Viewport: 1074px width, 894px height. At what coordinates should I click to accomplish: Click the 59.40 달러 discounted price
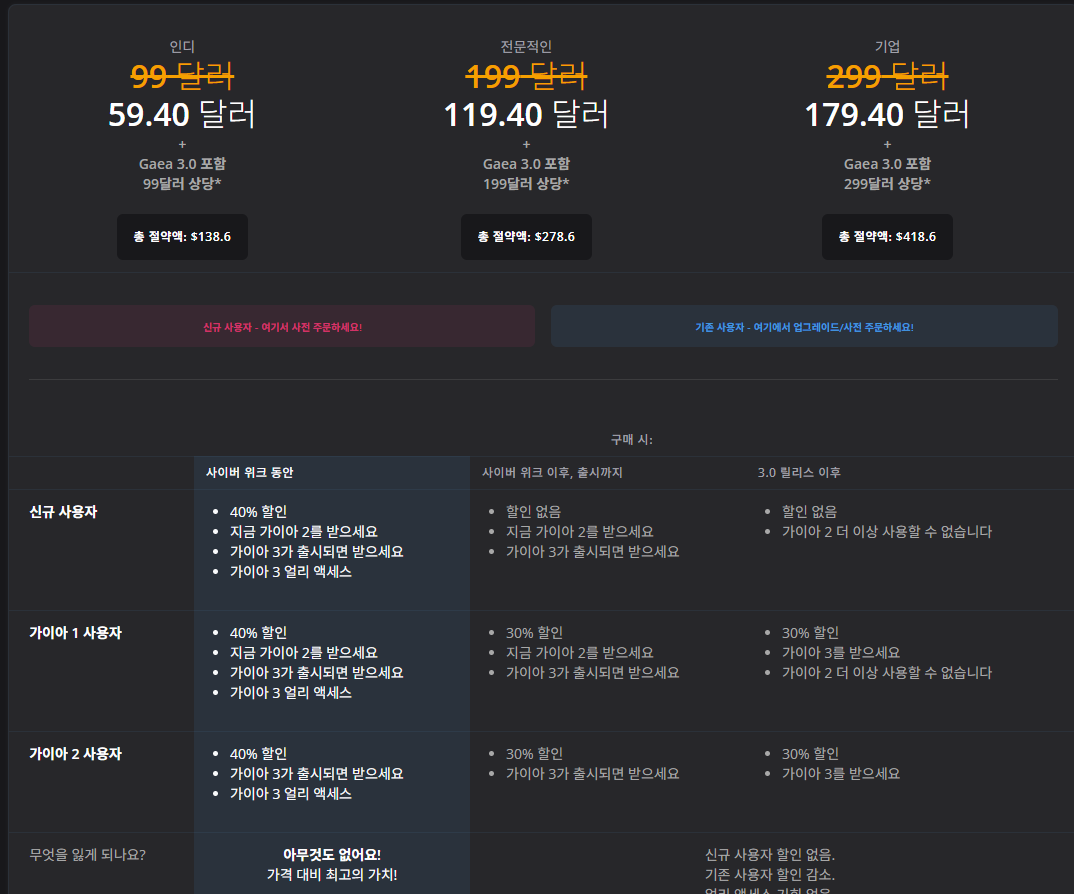182,114
